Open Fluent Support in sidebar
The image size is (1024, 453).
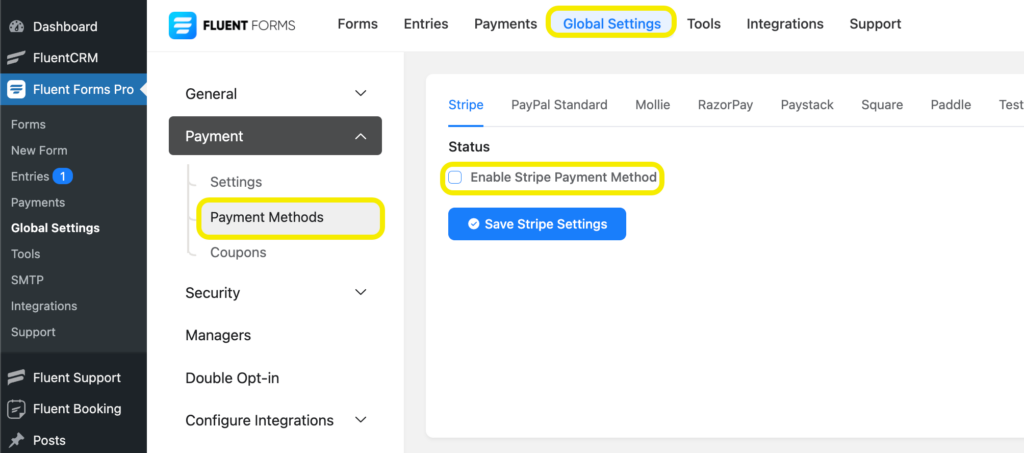tap(76, 378)
